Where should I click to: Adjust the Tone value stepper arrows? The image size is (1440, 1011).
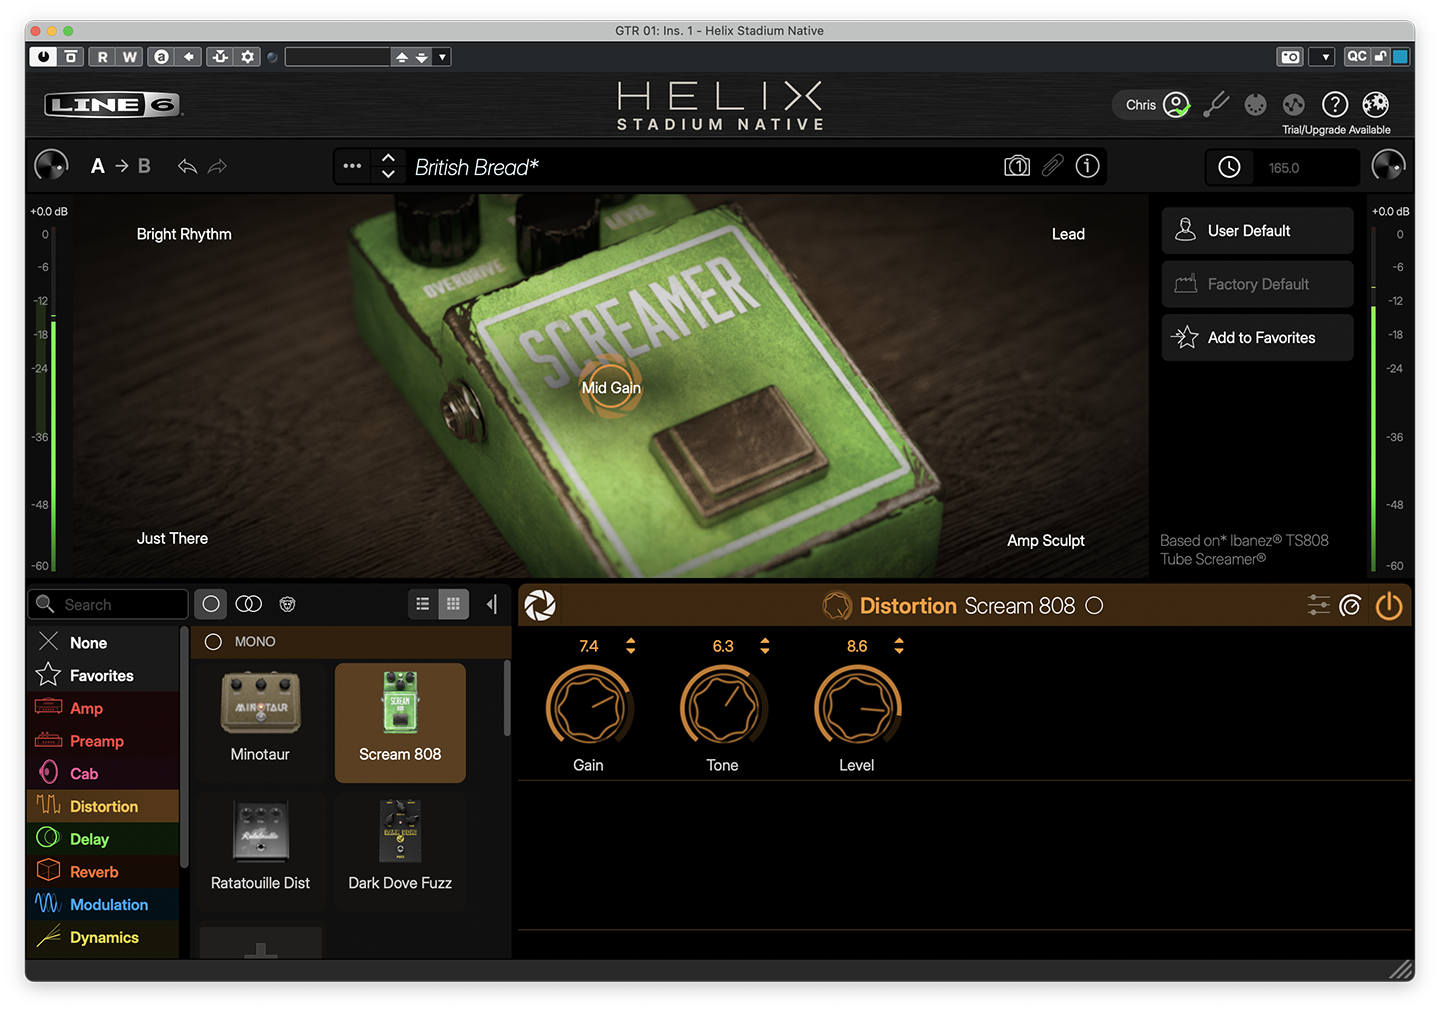[765, 646]
